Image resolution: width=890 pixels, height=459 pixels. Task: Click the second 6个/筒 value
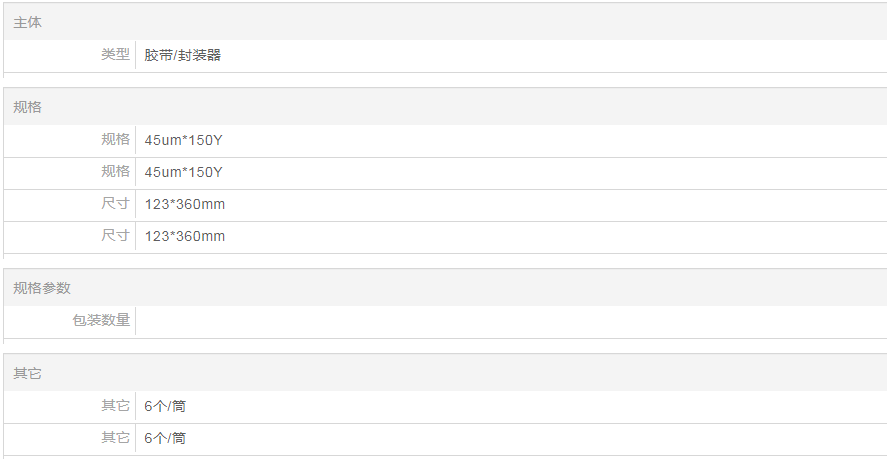click(165, 438)
